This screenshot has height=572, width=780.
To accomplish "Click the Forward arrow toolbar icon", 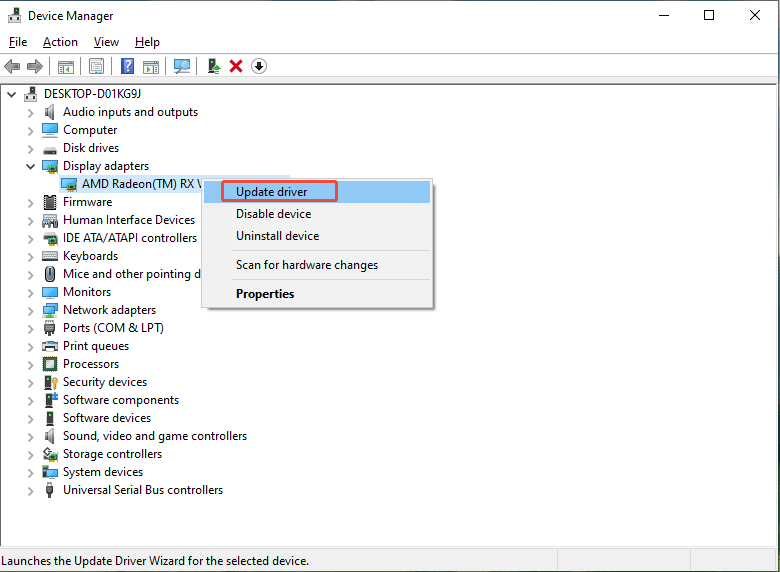I will pyautogui.click(x=35, y=66).
